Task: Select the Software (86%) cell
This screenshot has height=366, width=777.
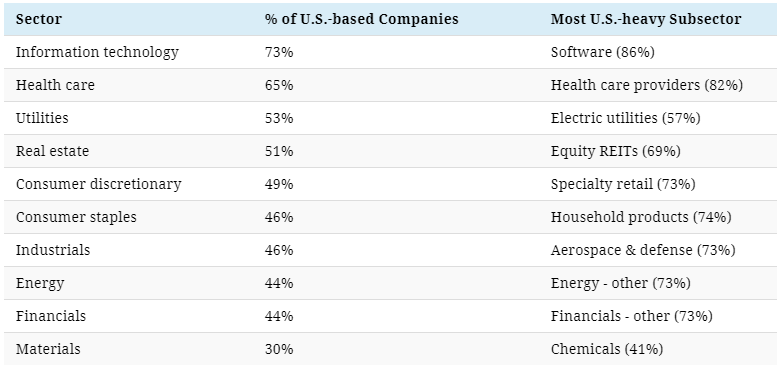Action: pos(603,52)
